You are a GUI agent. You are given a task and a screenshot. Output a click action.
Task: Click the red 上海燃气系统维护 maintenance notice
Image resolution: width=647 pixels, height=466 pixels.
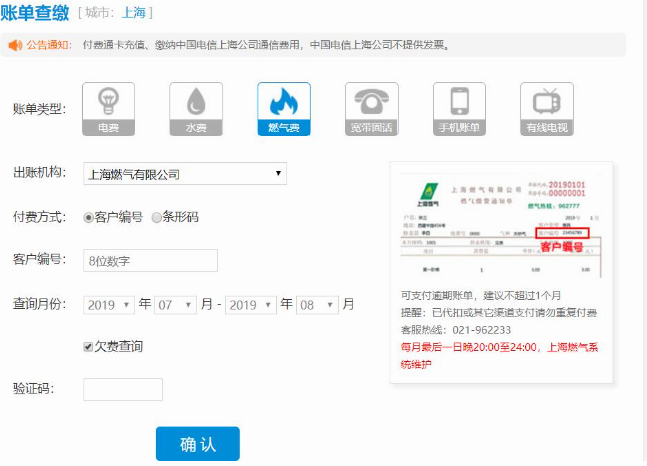499,356
